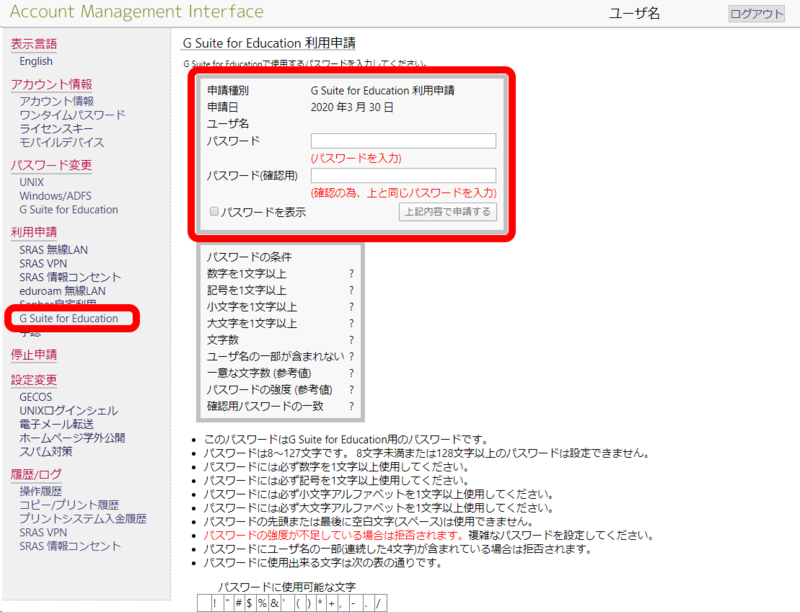800x612 pixels.
Task: Click the 一意な文字数 (参考値) row
Action: 280,373
